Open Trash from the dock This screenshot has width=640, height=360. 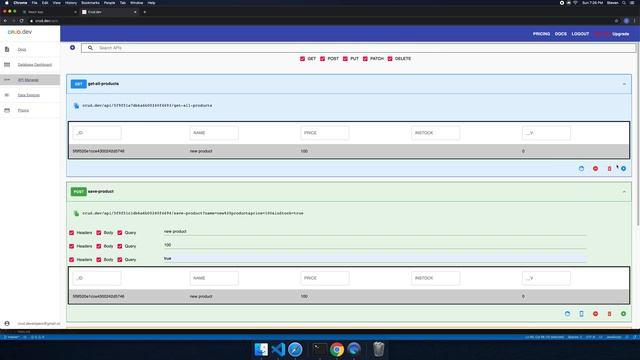pyautogui.click(x=379, y=349)
